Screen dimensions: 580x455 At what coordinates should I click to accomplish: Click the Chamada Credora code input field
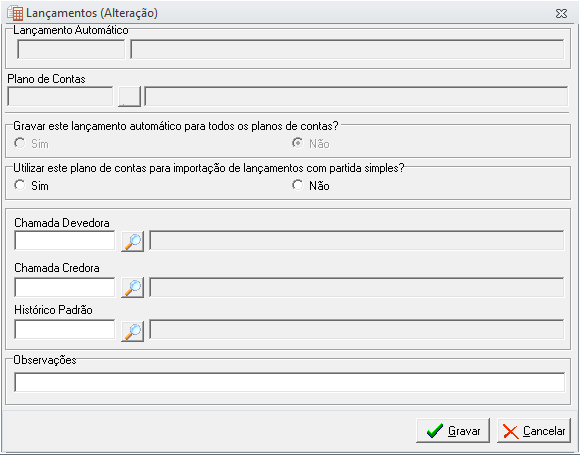point(65,287)
